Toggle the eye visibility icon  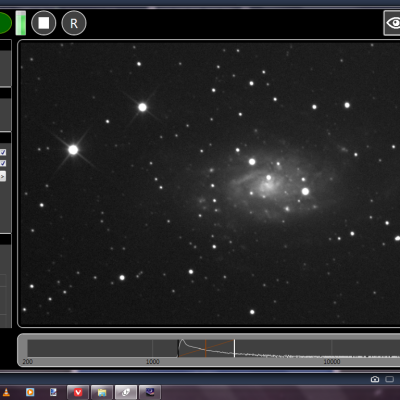393,23
